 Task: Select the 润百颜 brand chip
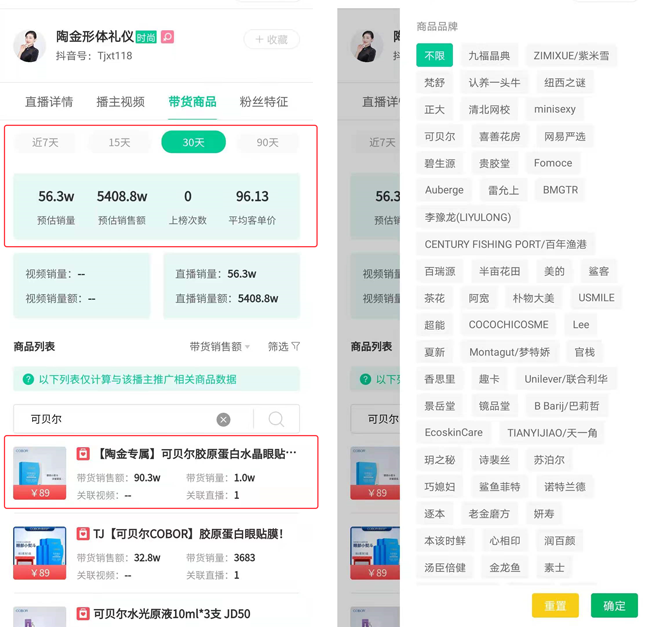[559, 540]
